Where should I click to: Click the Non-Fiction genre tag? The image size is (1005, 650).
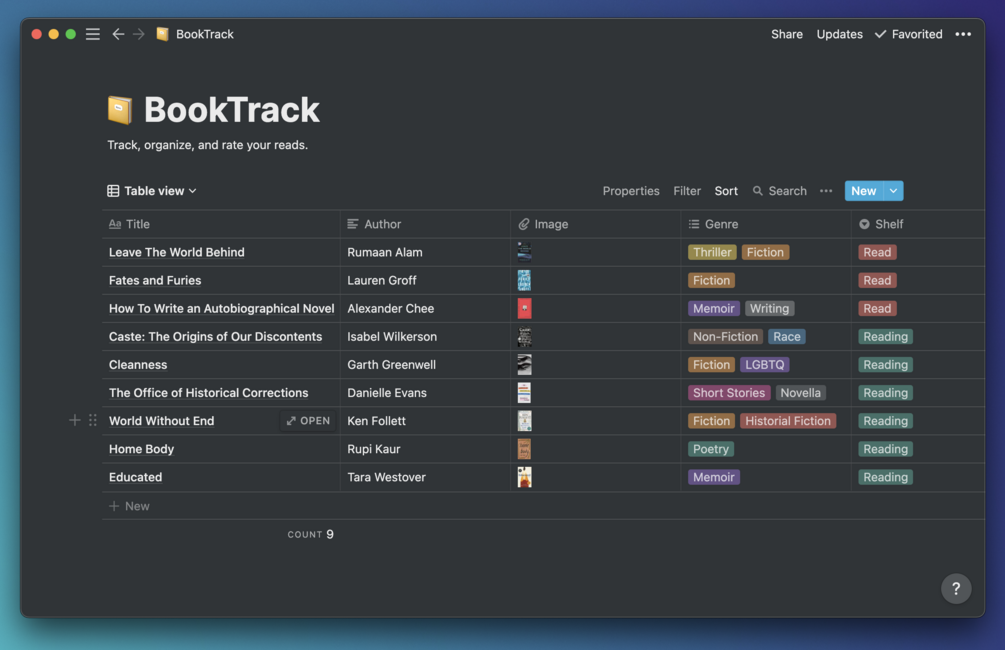pyautogui.click(x=725, y=337)
